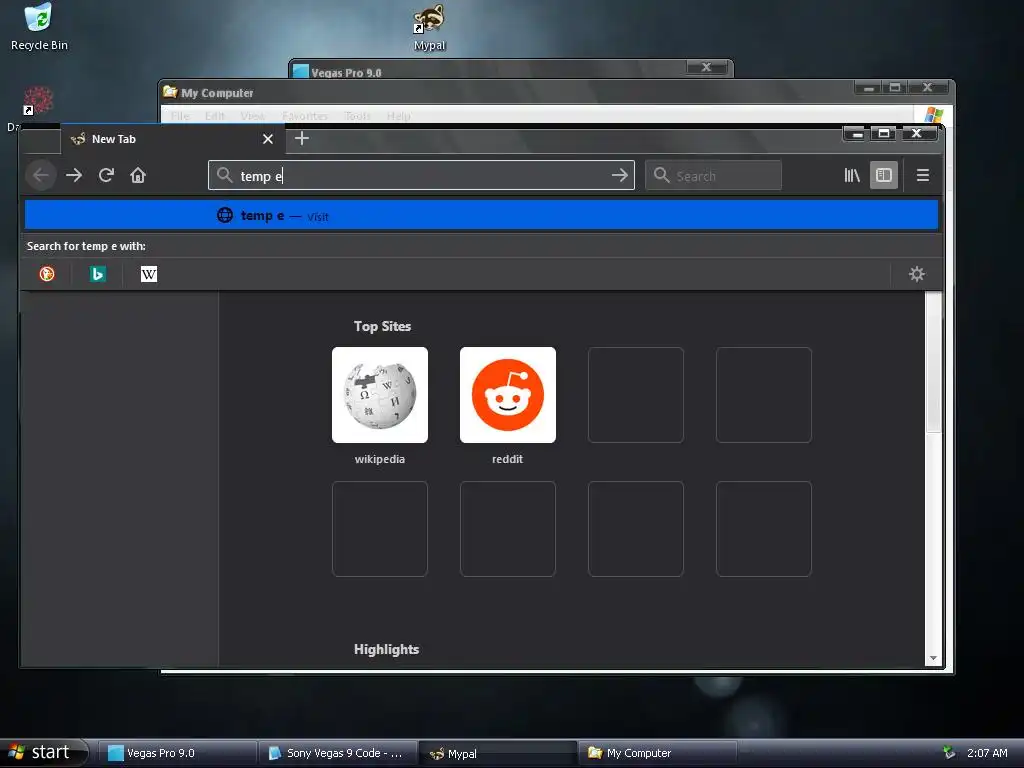This screenshot has width=1024, height=768.
Task: Toggle the sidebar view button
Action: pos(884,175)
